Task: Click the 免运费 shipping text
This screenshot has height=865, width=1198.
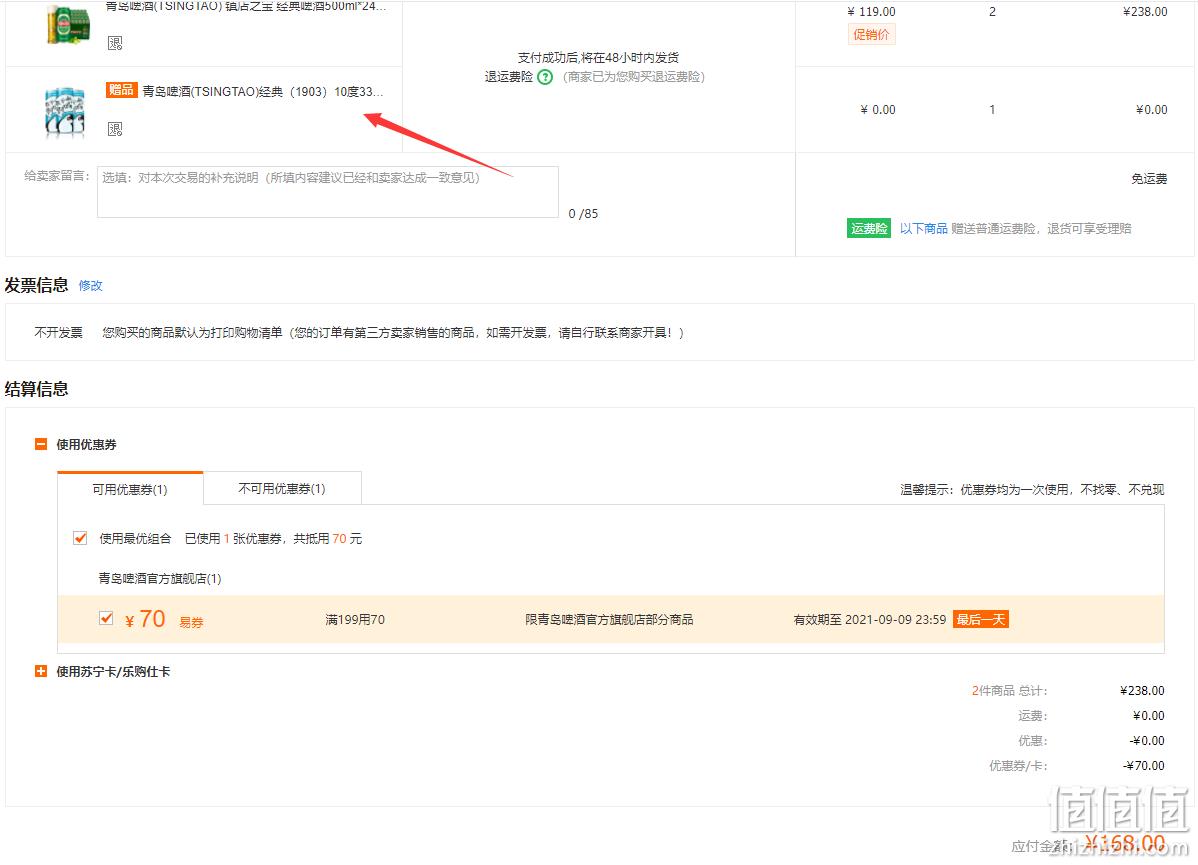Action: tap(1149, 179)
